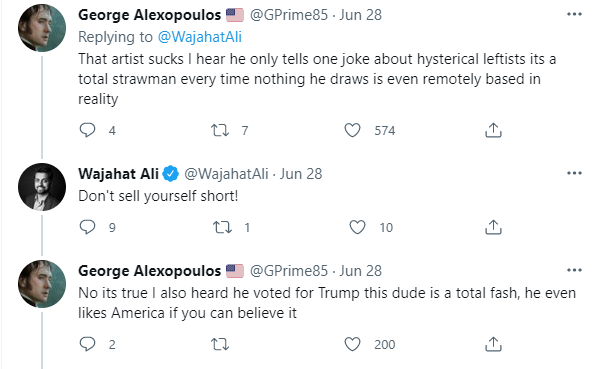Open more options on first tweet

(574, 14)
